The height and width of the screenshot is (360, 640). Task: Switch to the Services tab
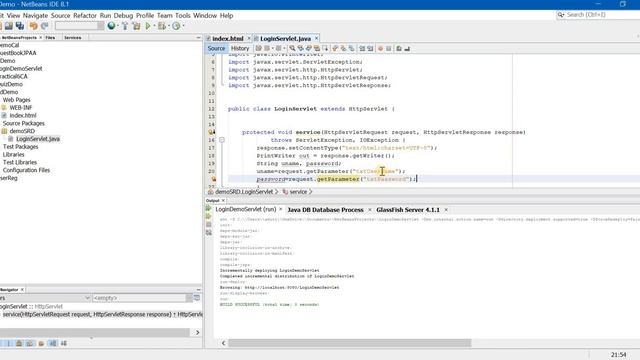tap(73, 38)
